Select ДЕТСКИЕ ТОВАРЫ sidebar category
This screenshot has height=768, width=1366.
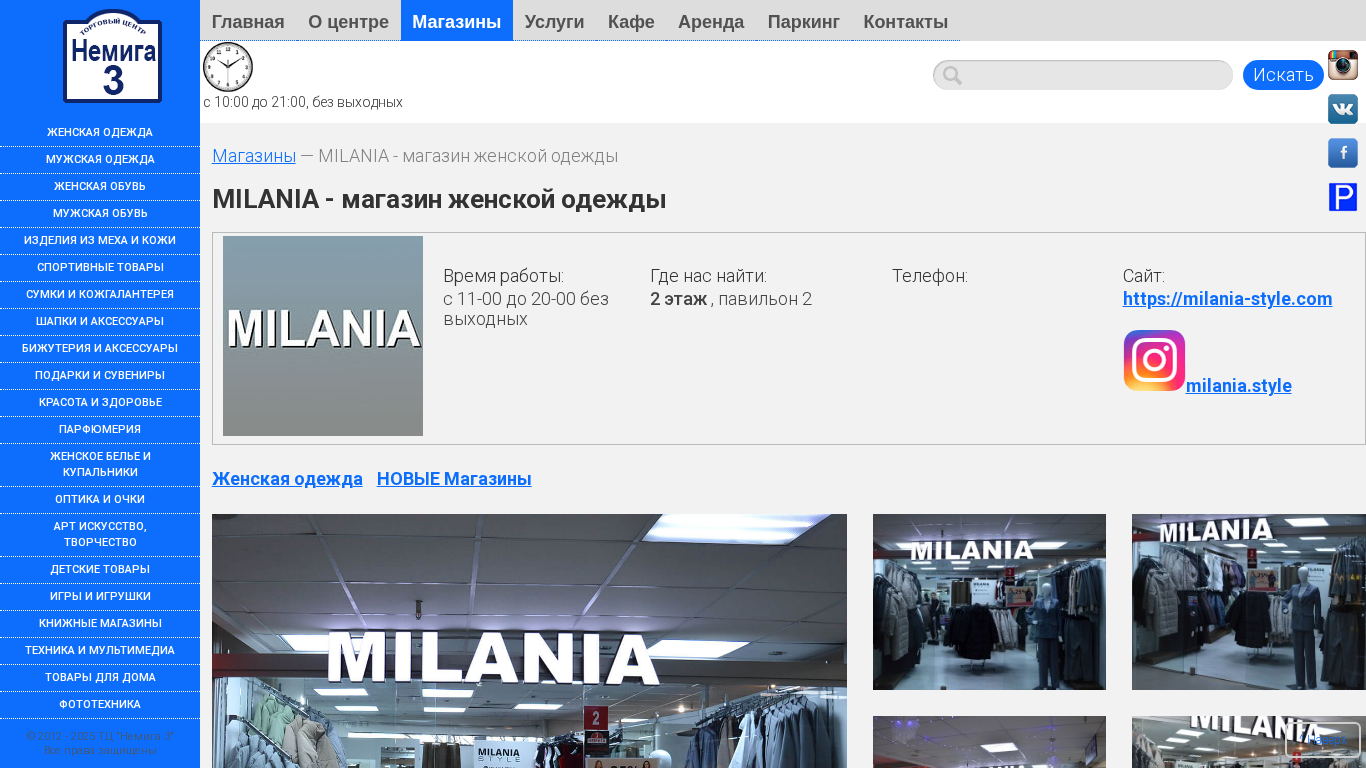point(100,570)
